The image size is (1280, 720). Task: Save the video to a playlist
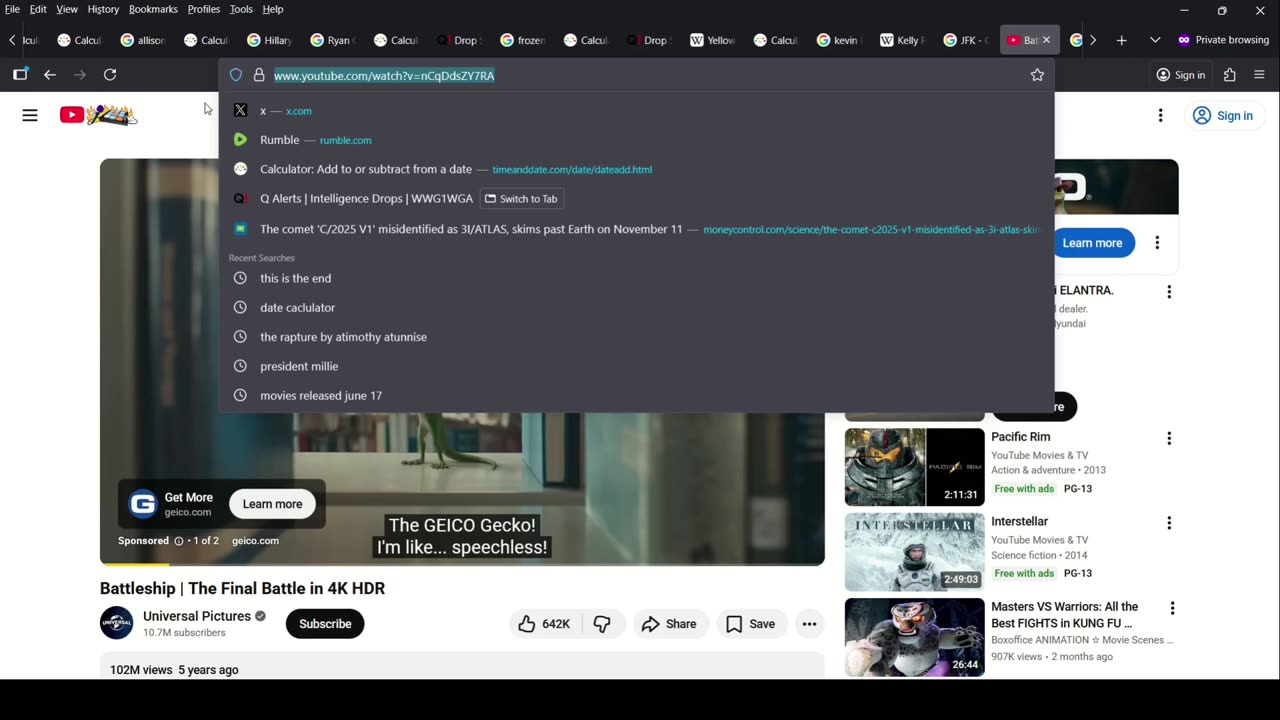pos(750,624)
